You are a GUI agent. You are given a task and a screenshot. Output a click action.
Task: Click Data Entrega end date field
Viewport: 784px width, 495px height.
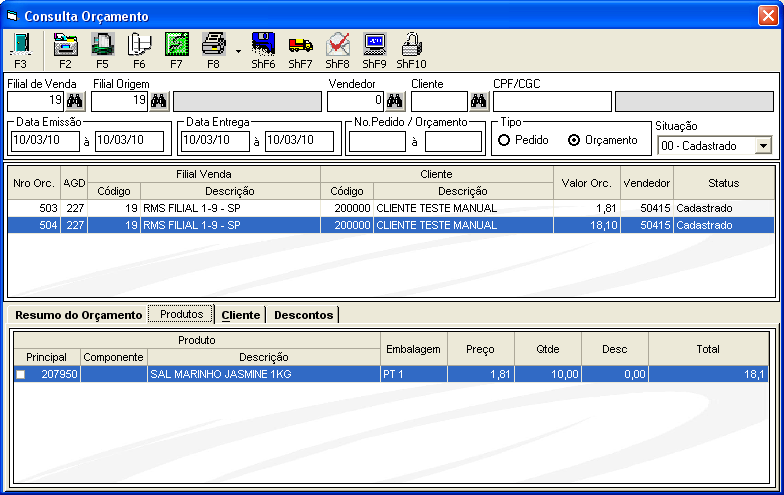coord(300,142)
